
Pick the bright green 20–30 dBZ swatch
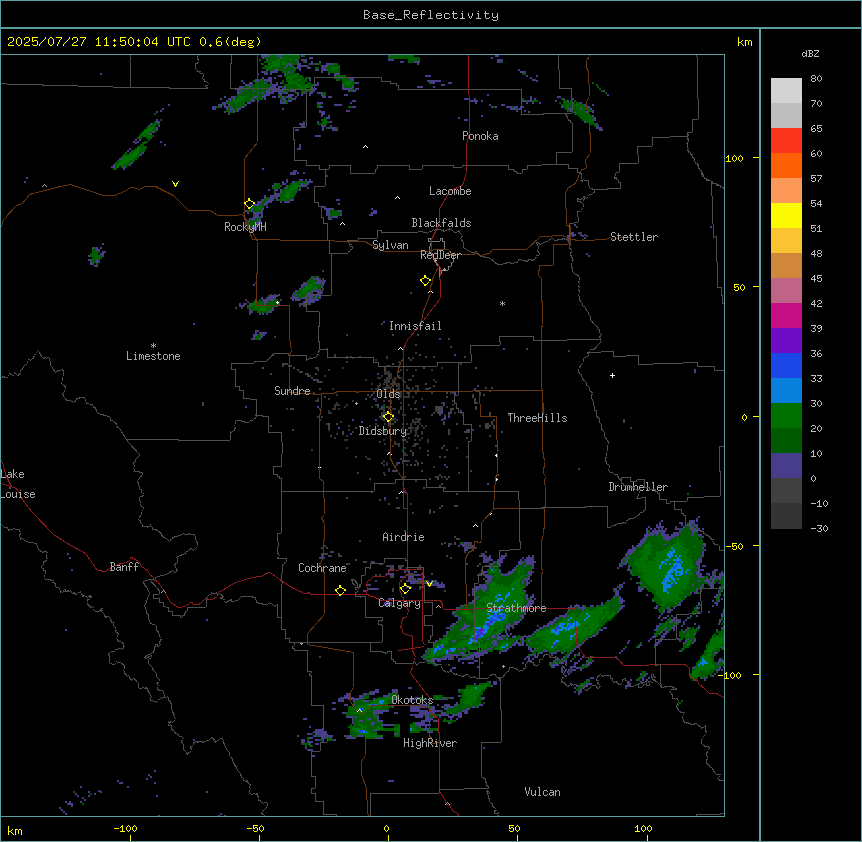(786, 416)
